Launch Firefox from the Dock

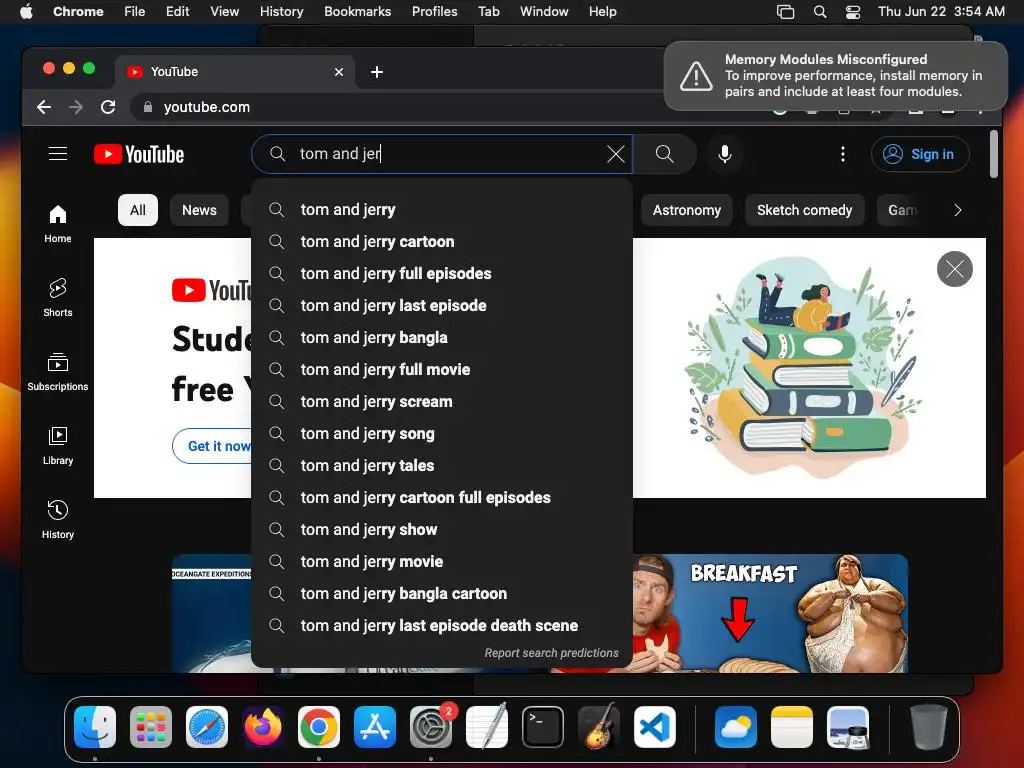(263, 727)
